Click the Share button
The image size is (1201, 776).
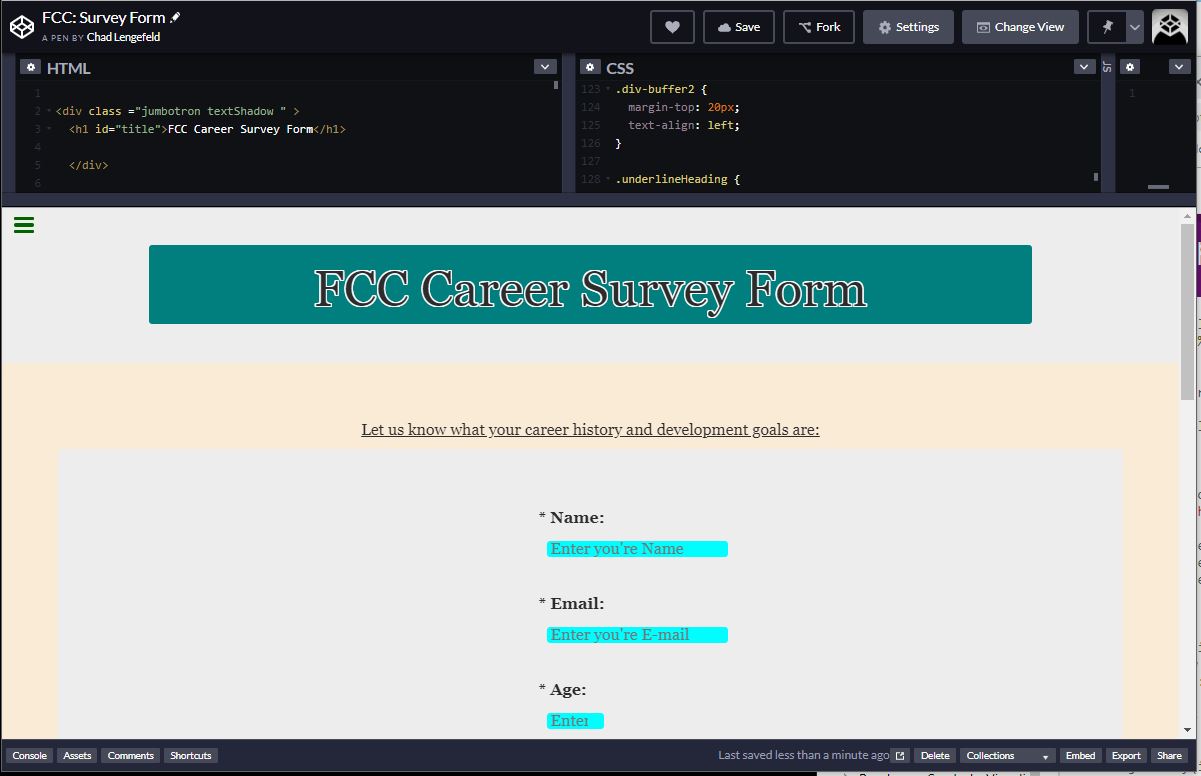[x=1169, y=756]
